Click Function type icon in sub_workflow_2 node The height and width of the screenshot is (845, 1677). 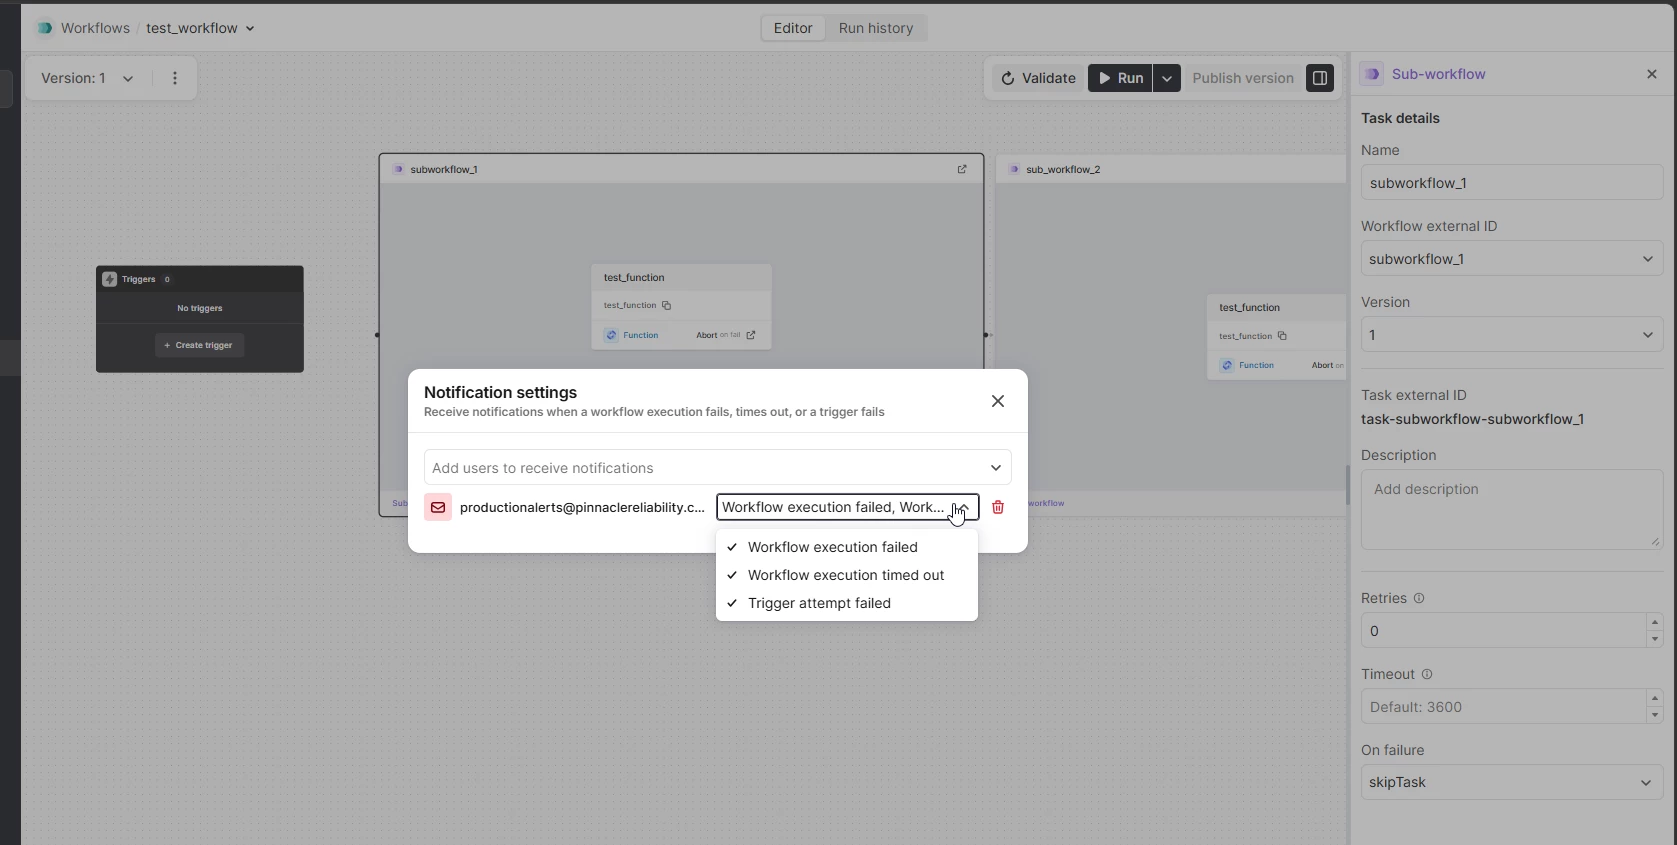1227,365
